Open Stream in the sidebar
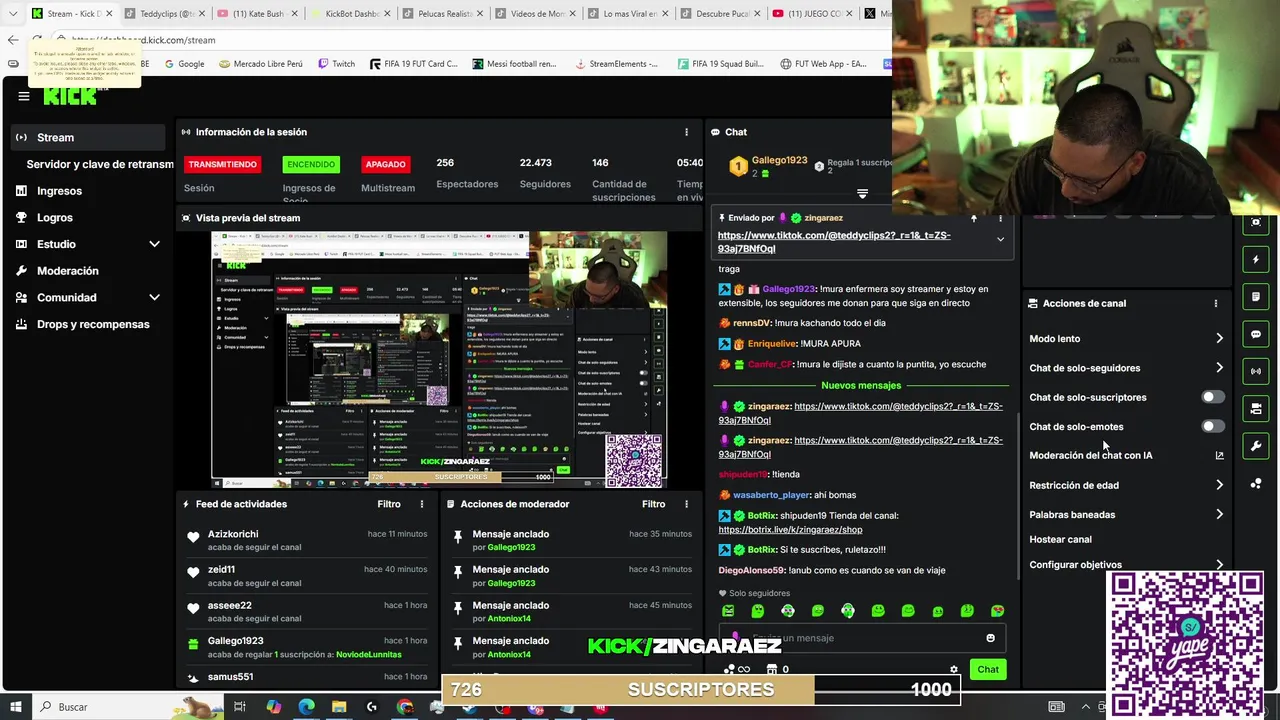Screen dimensions: 1280x720 tap(88, 137)
